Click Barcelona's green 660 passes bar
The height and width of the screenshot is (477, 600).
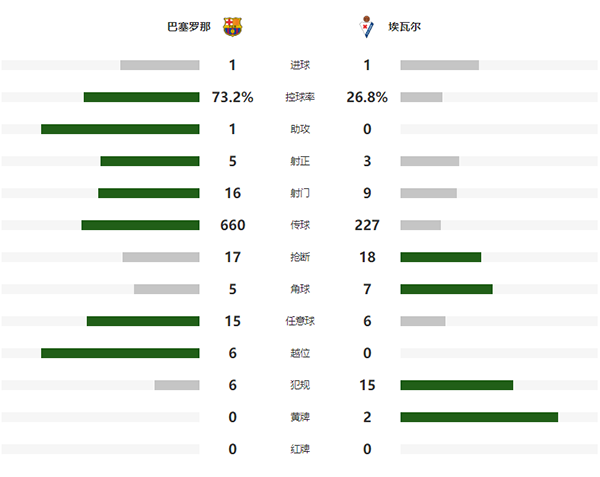pyautogui.click(x=140, y=225)
